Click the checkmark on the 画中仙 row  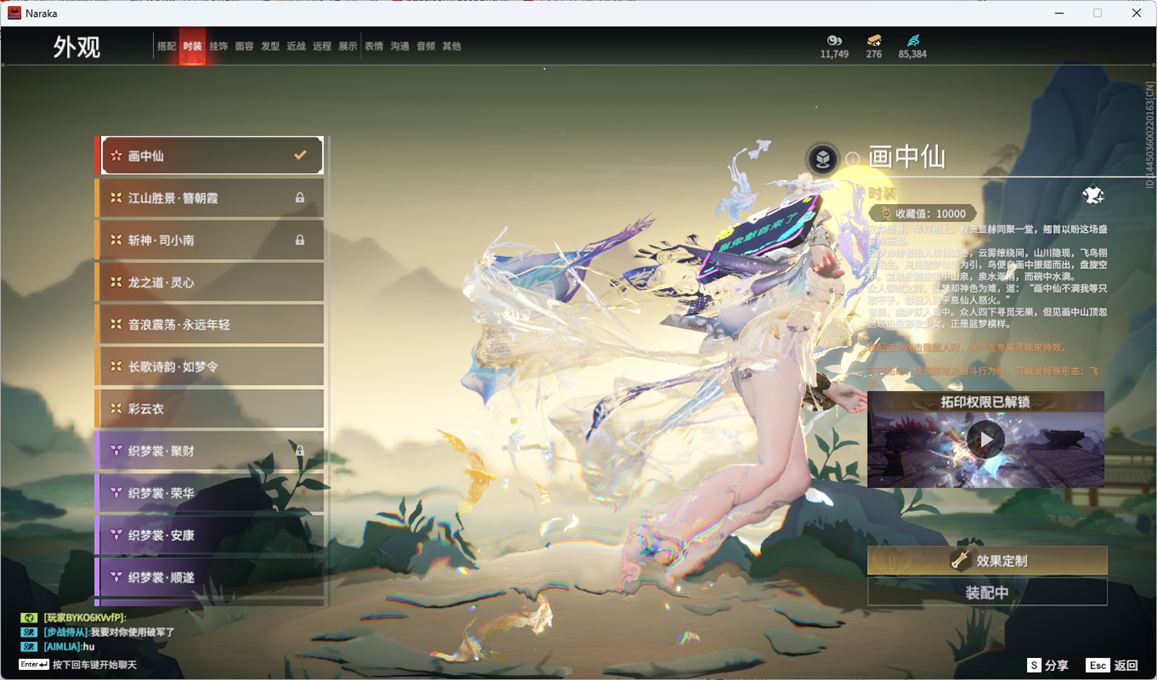click(x=300, y=155)
